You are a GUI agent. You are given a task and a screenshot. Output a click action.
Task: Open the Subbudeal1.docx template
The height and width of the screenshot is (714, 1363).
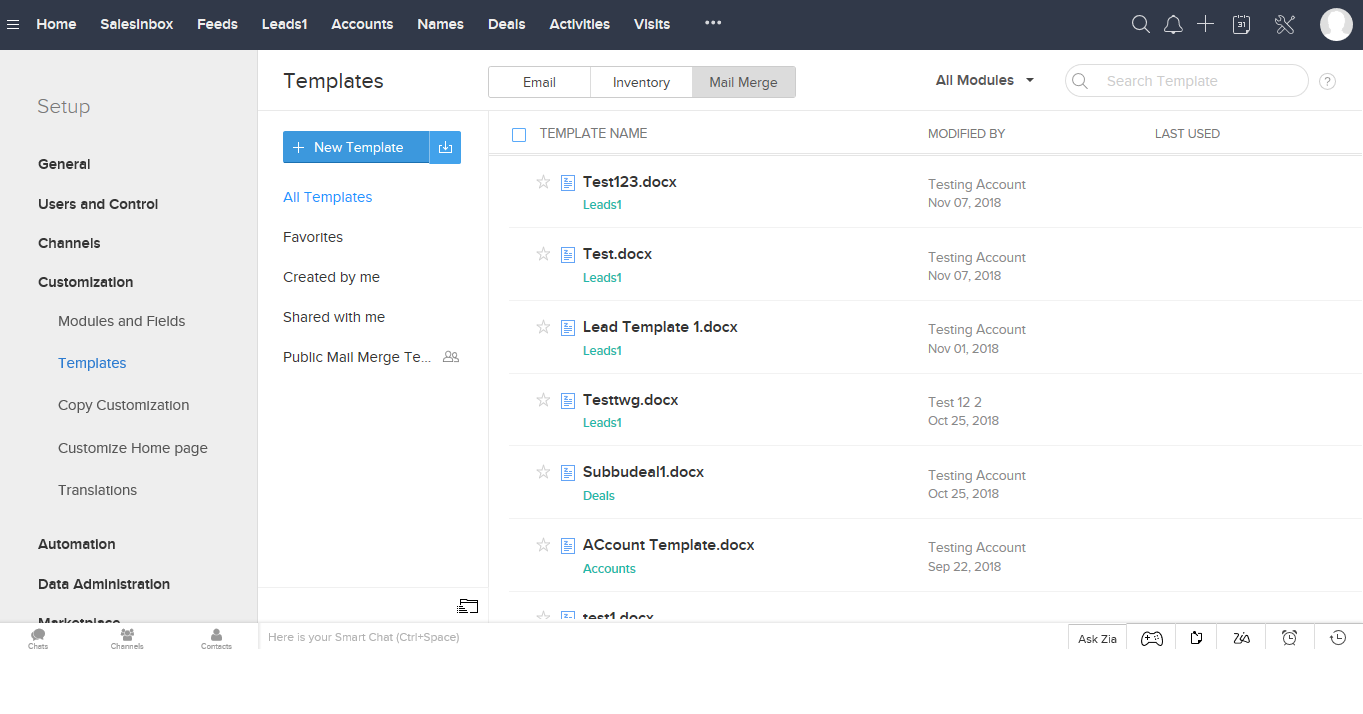click(x=643, y=472)
